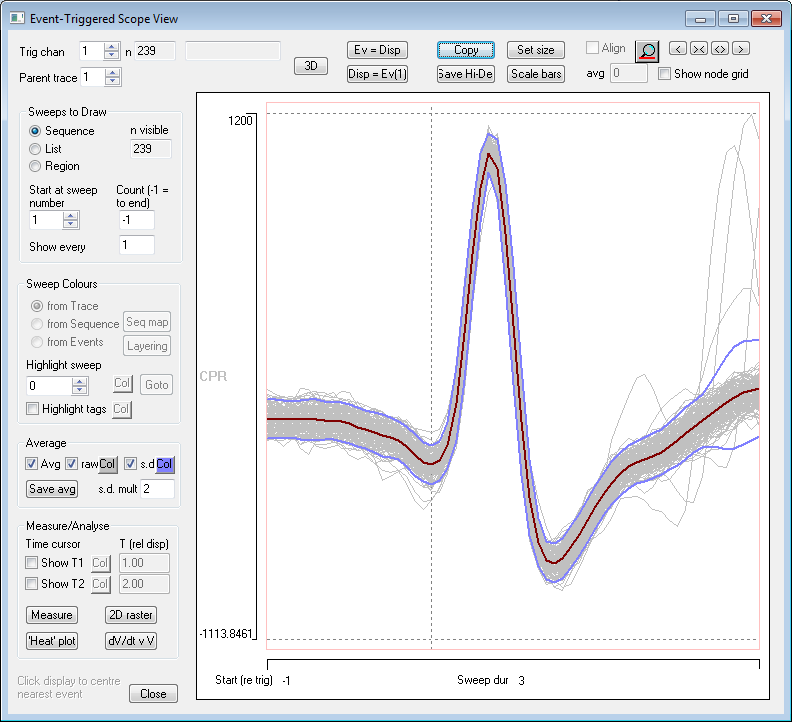Decrease the Start at sweep number spinner

(70, 225)
